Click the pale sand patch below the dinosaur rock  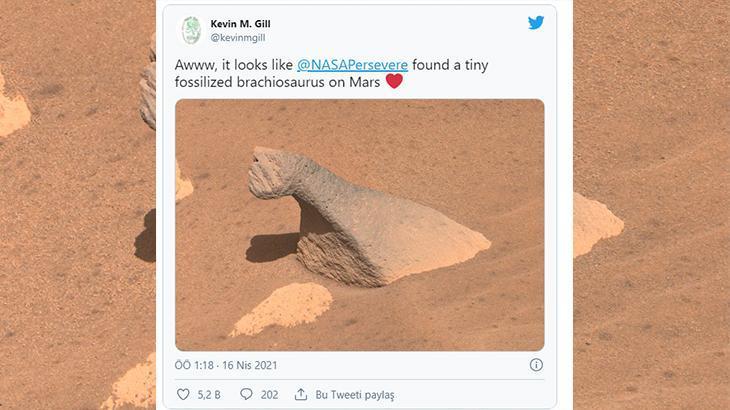point(283,308)
